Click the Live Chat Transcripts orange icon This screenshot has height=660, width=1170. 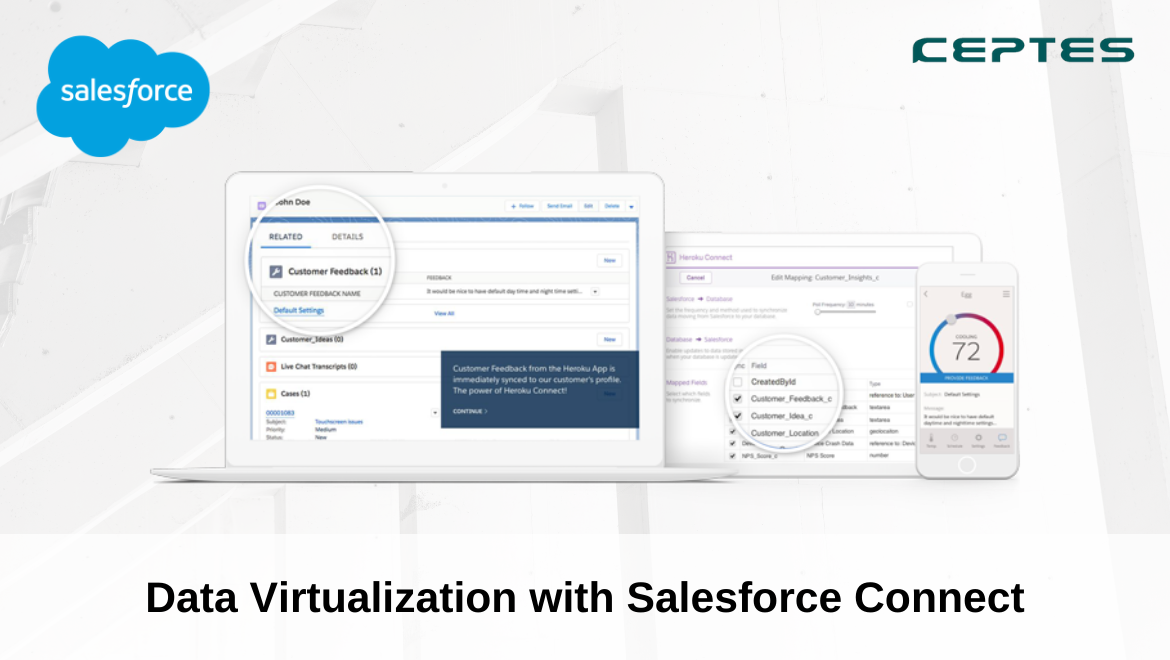pos(271,366)
